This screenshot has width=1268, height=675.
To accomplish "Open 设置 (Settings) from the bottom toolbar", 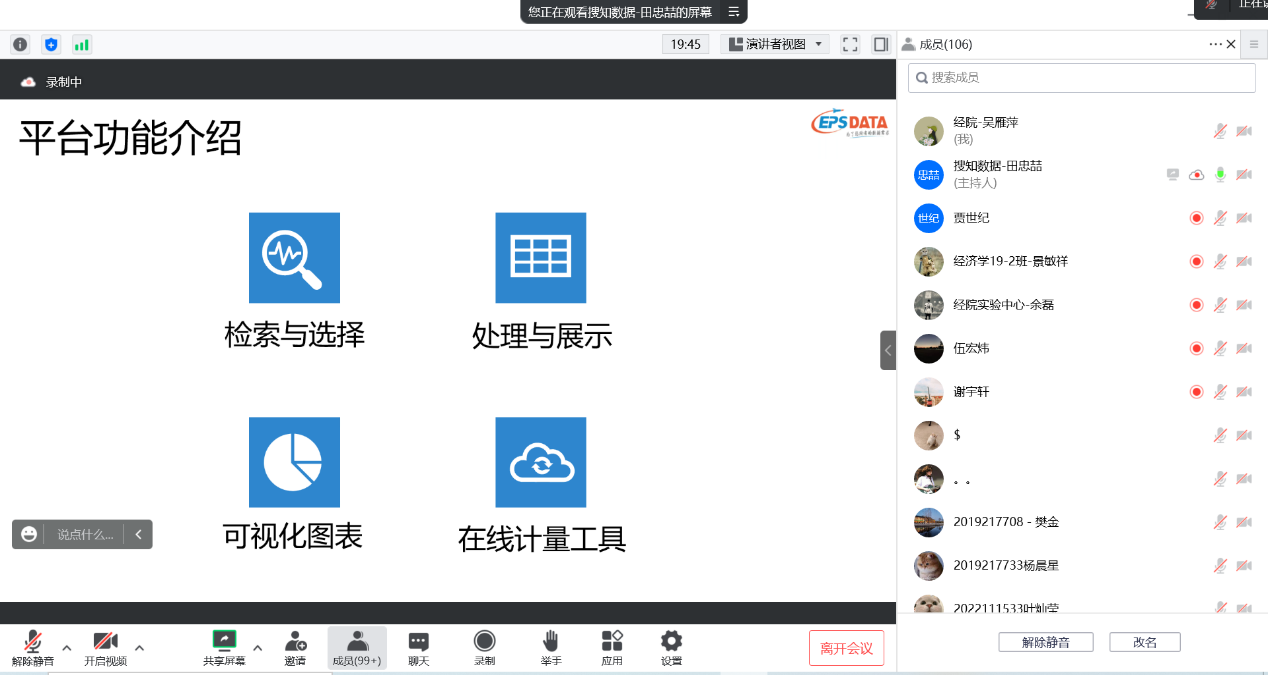I will [x=671, y=647].
